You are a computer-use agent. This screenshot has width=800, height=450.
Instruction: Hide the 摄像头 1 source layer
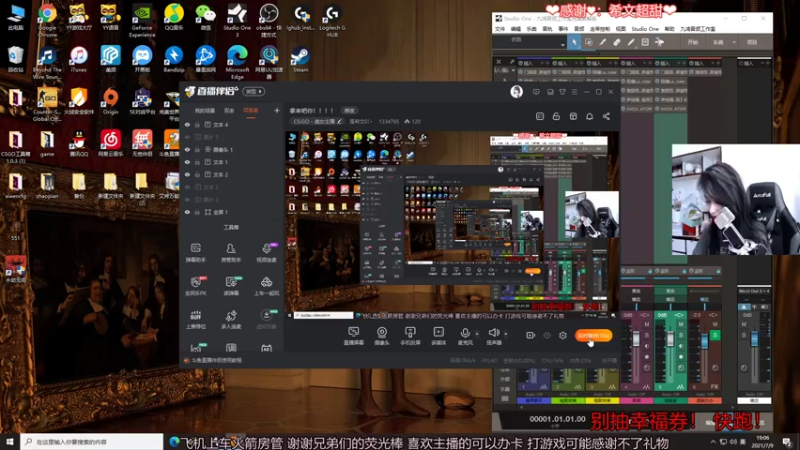[x=187, y=149]
